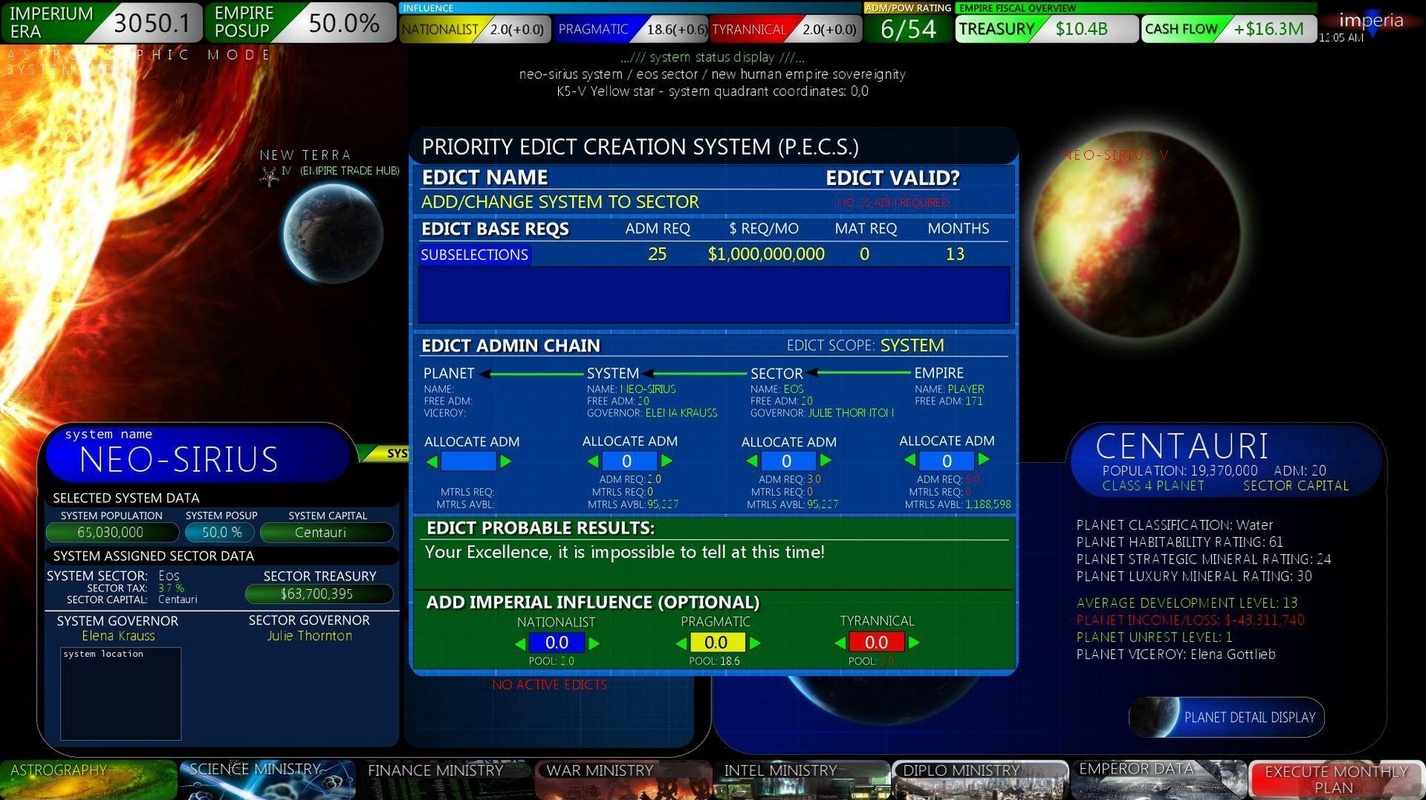The height and width of the screenshot is (800, 1426).
Task: Increase planet-level Allocate ADM with right arrow
Action: click(505, 461)
